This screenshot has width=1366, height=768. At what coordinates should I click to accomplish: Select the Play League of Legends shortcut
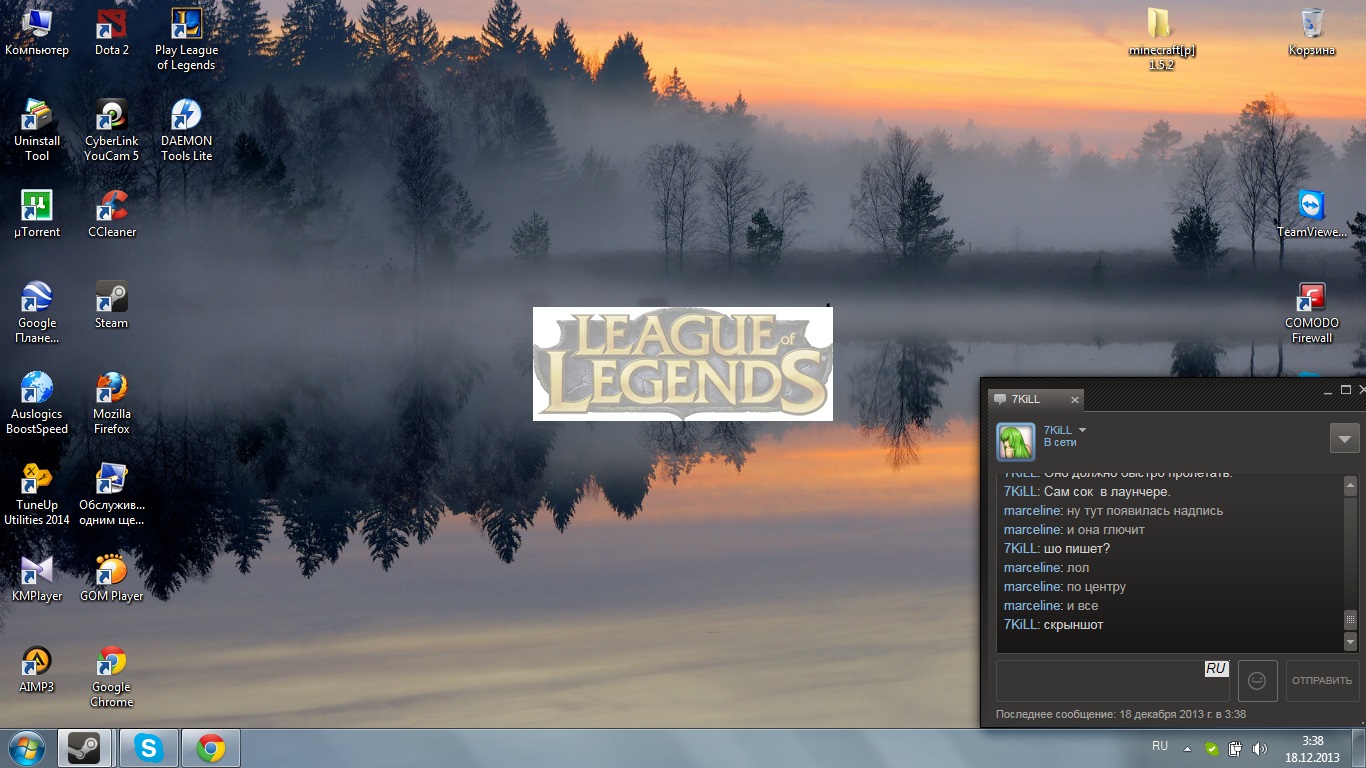click(x=186, y=39)
